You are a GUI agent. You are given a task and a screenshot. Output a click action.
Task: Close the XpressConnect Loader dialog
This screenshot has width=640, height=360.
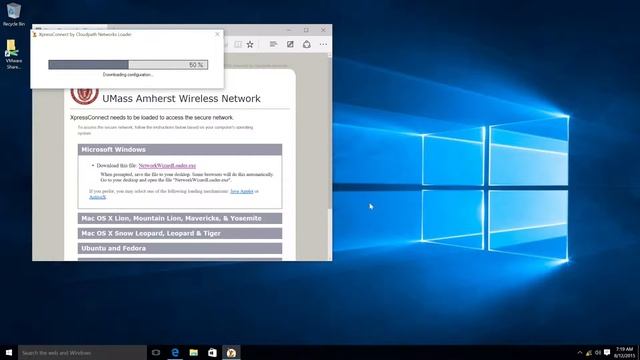pyautogui.click(x=217, y=34)
